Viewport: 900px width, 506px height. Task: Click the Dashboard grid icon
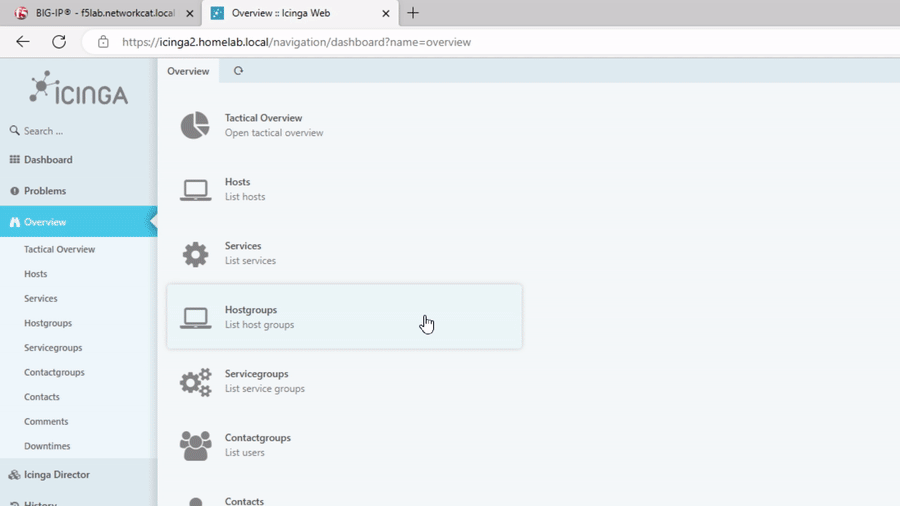(x=14, y=159)
